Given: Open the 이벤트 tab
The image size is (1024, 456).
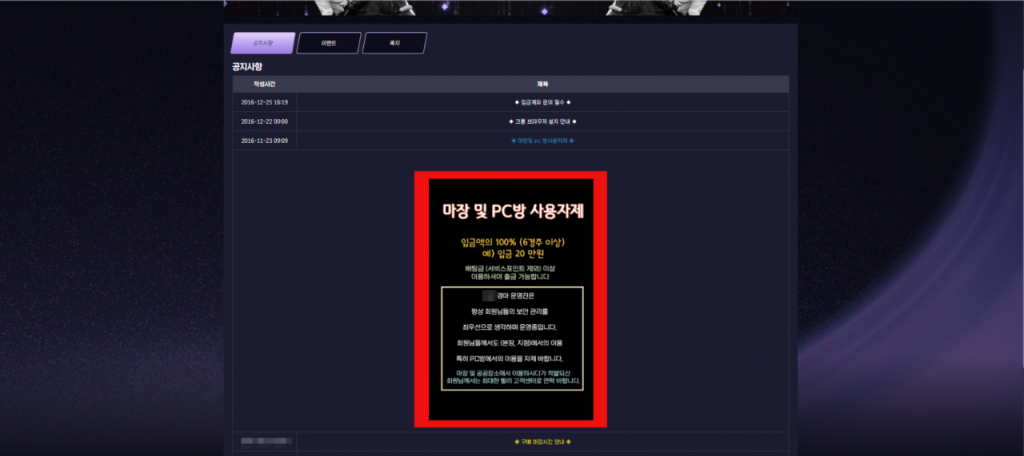Looking at the screenshot, I should point(328,43).
